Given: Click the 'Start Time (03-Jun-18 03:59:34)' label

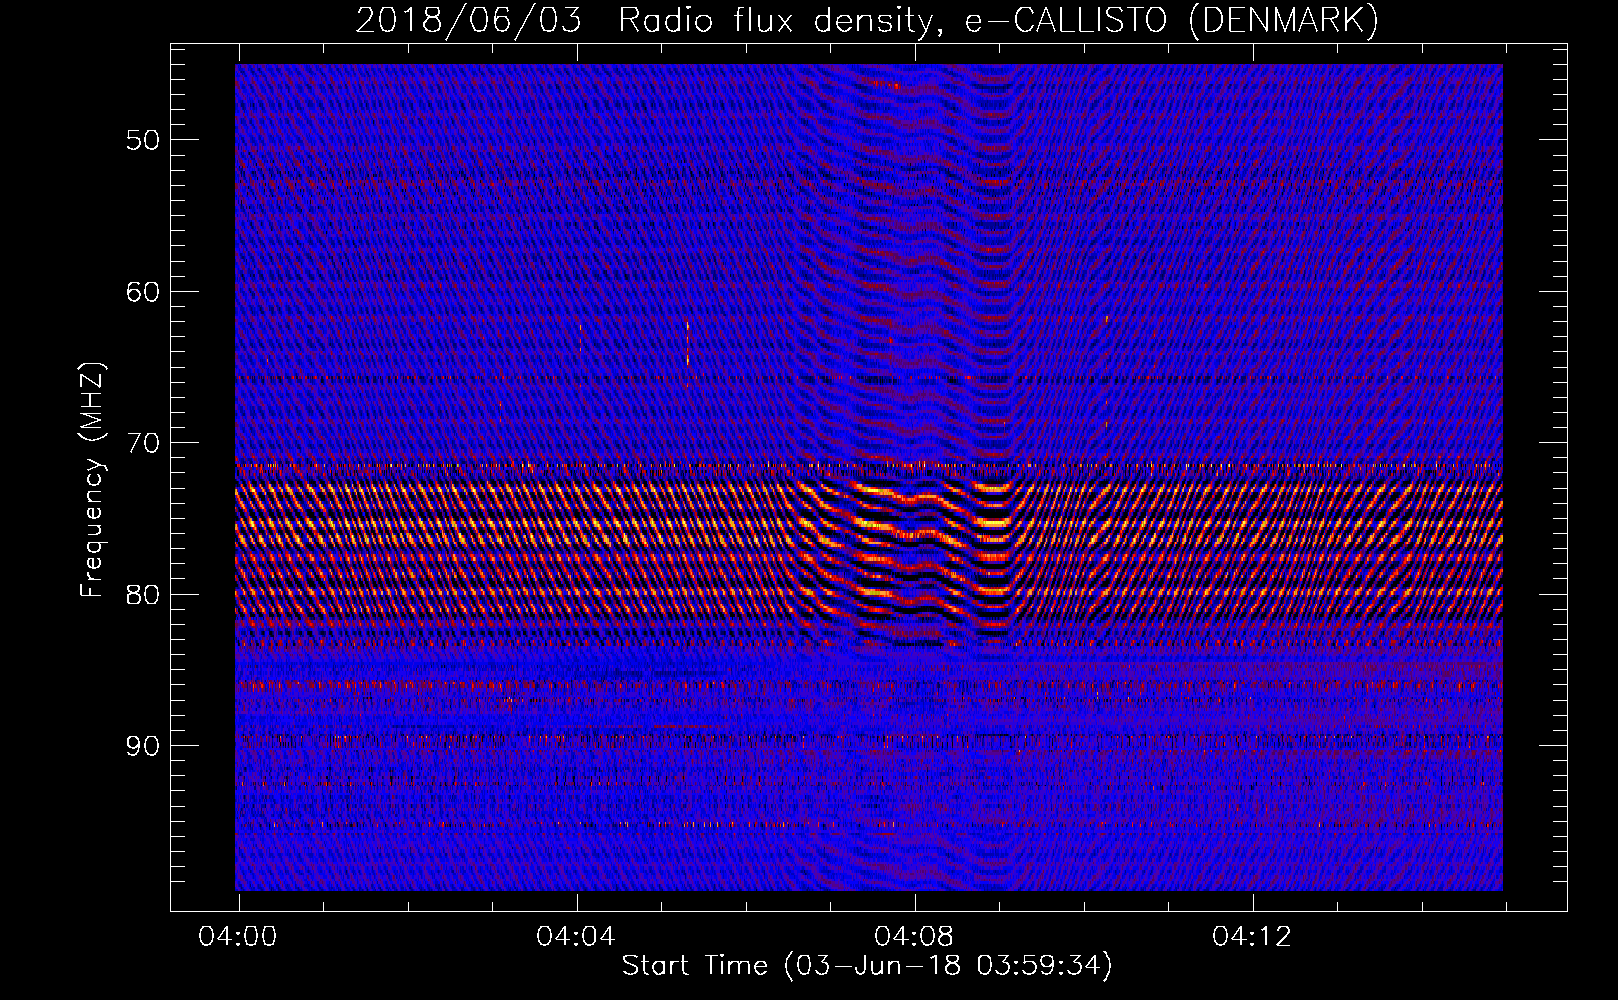Looking at the screenshot, I should (867, 966).
